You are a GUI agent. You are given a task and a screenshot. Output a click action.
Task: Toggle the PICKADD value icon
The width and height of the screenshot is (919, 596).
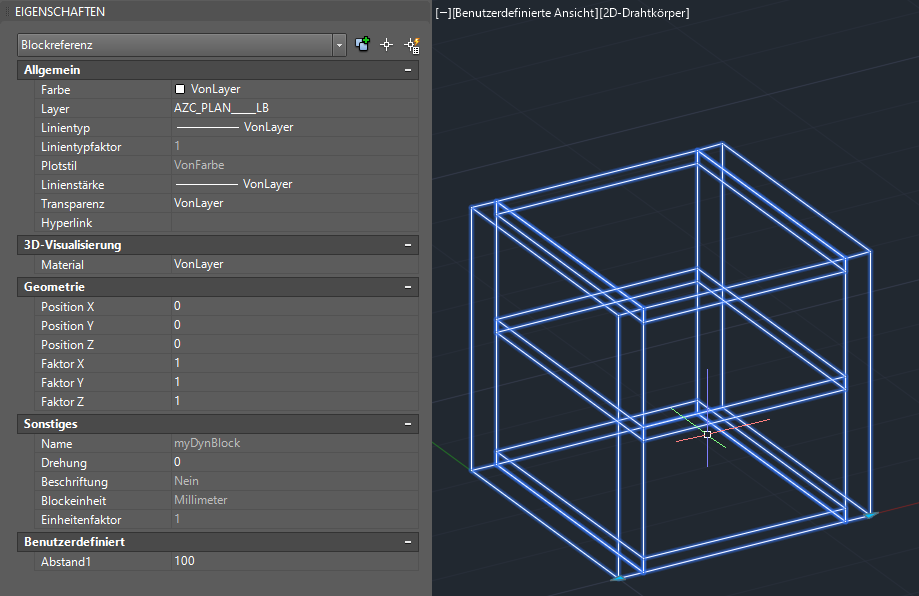362,44
